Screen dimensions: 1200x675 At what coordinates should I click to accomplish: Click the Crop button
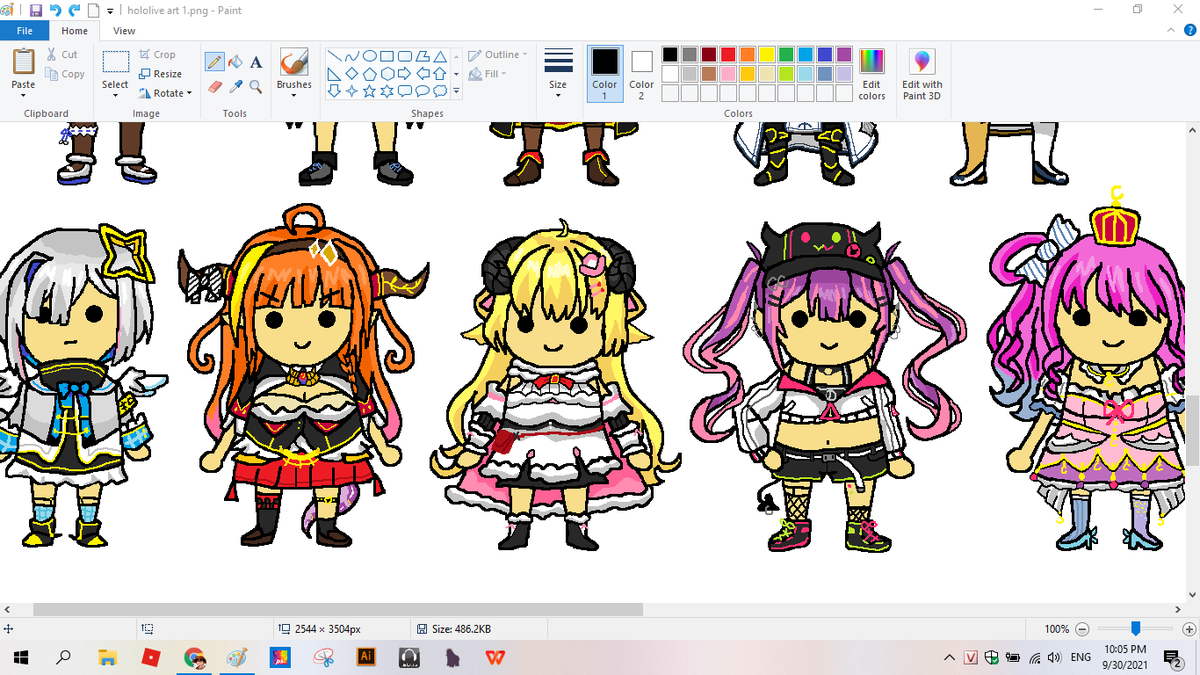pyautogui.click(x=158, y=55)
